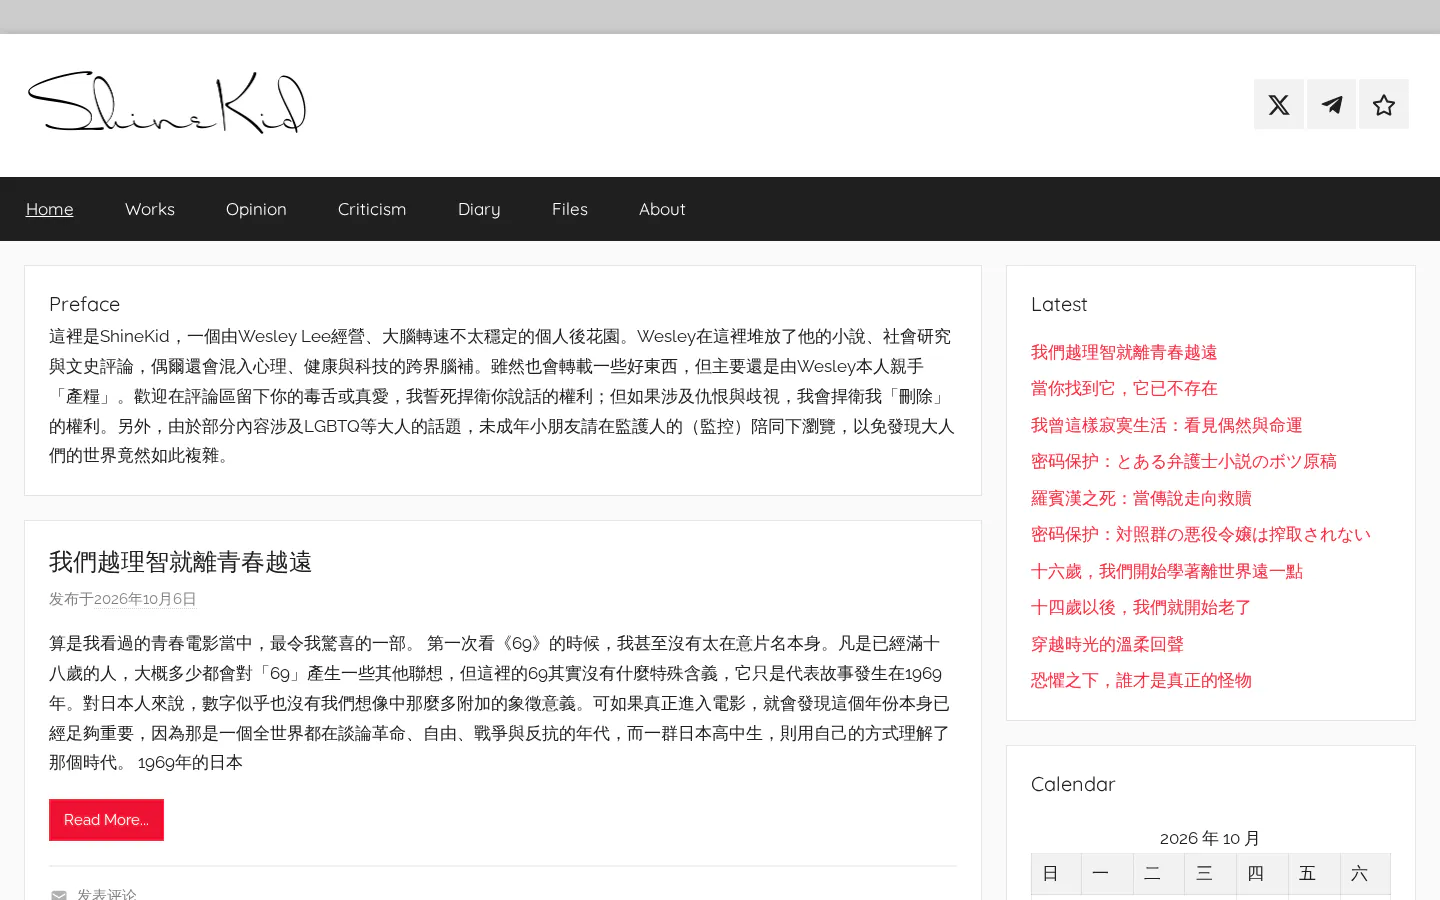Click the Calendar widget heading

pyautogui.click(x=1073, y=784)
